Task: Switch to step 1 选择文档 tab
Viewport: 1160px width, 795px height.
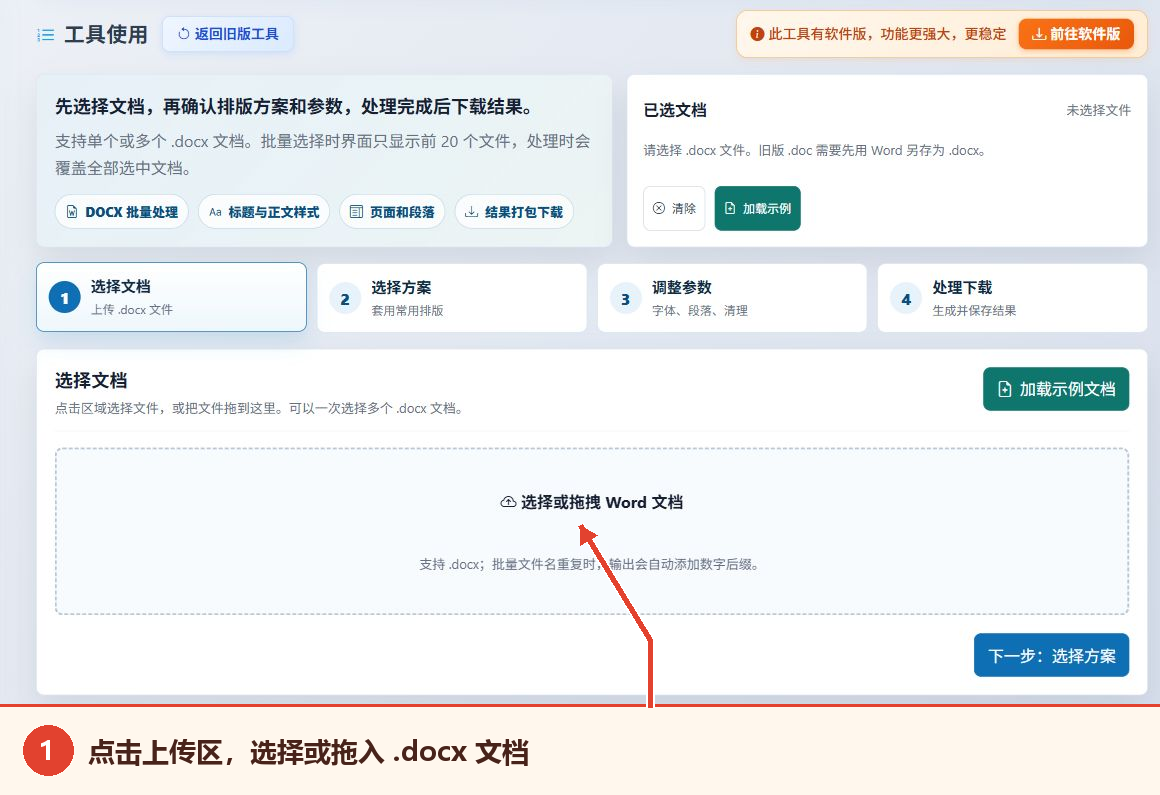Action: coord(172,297)
